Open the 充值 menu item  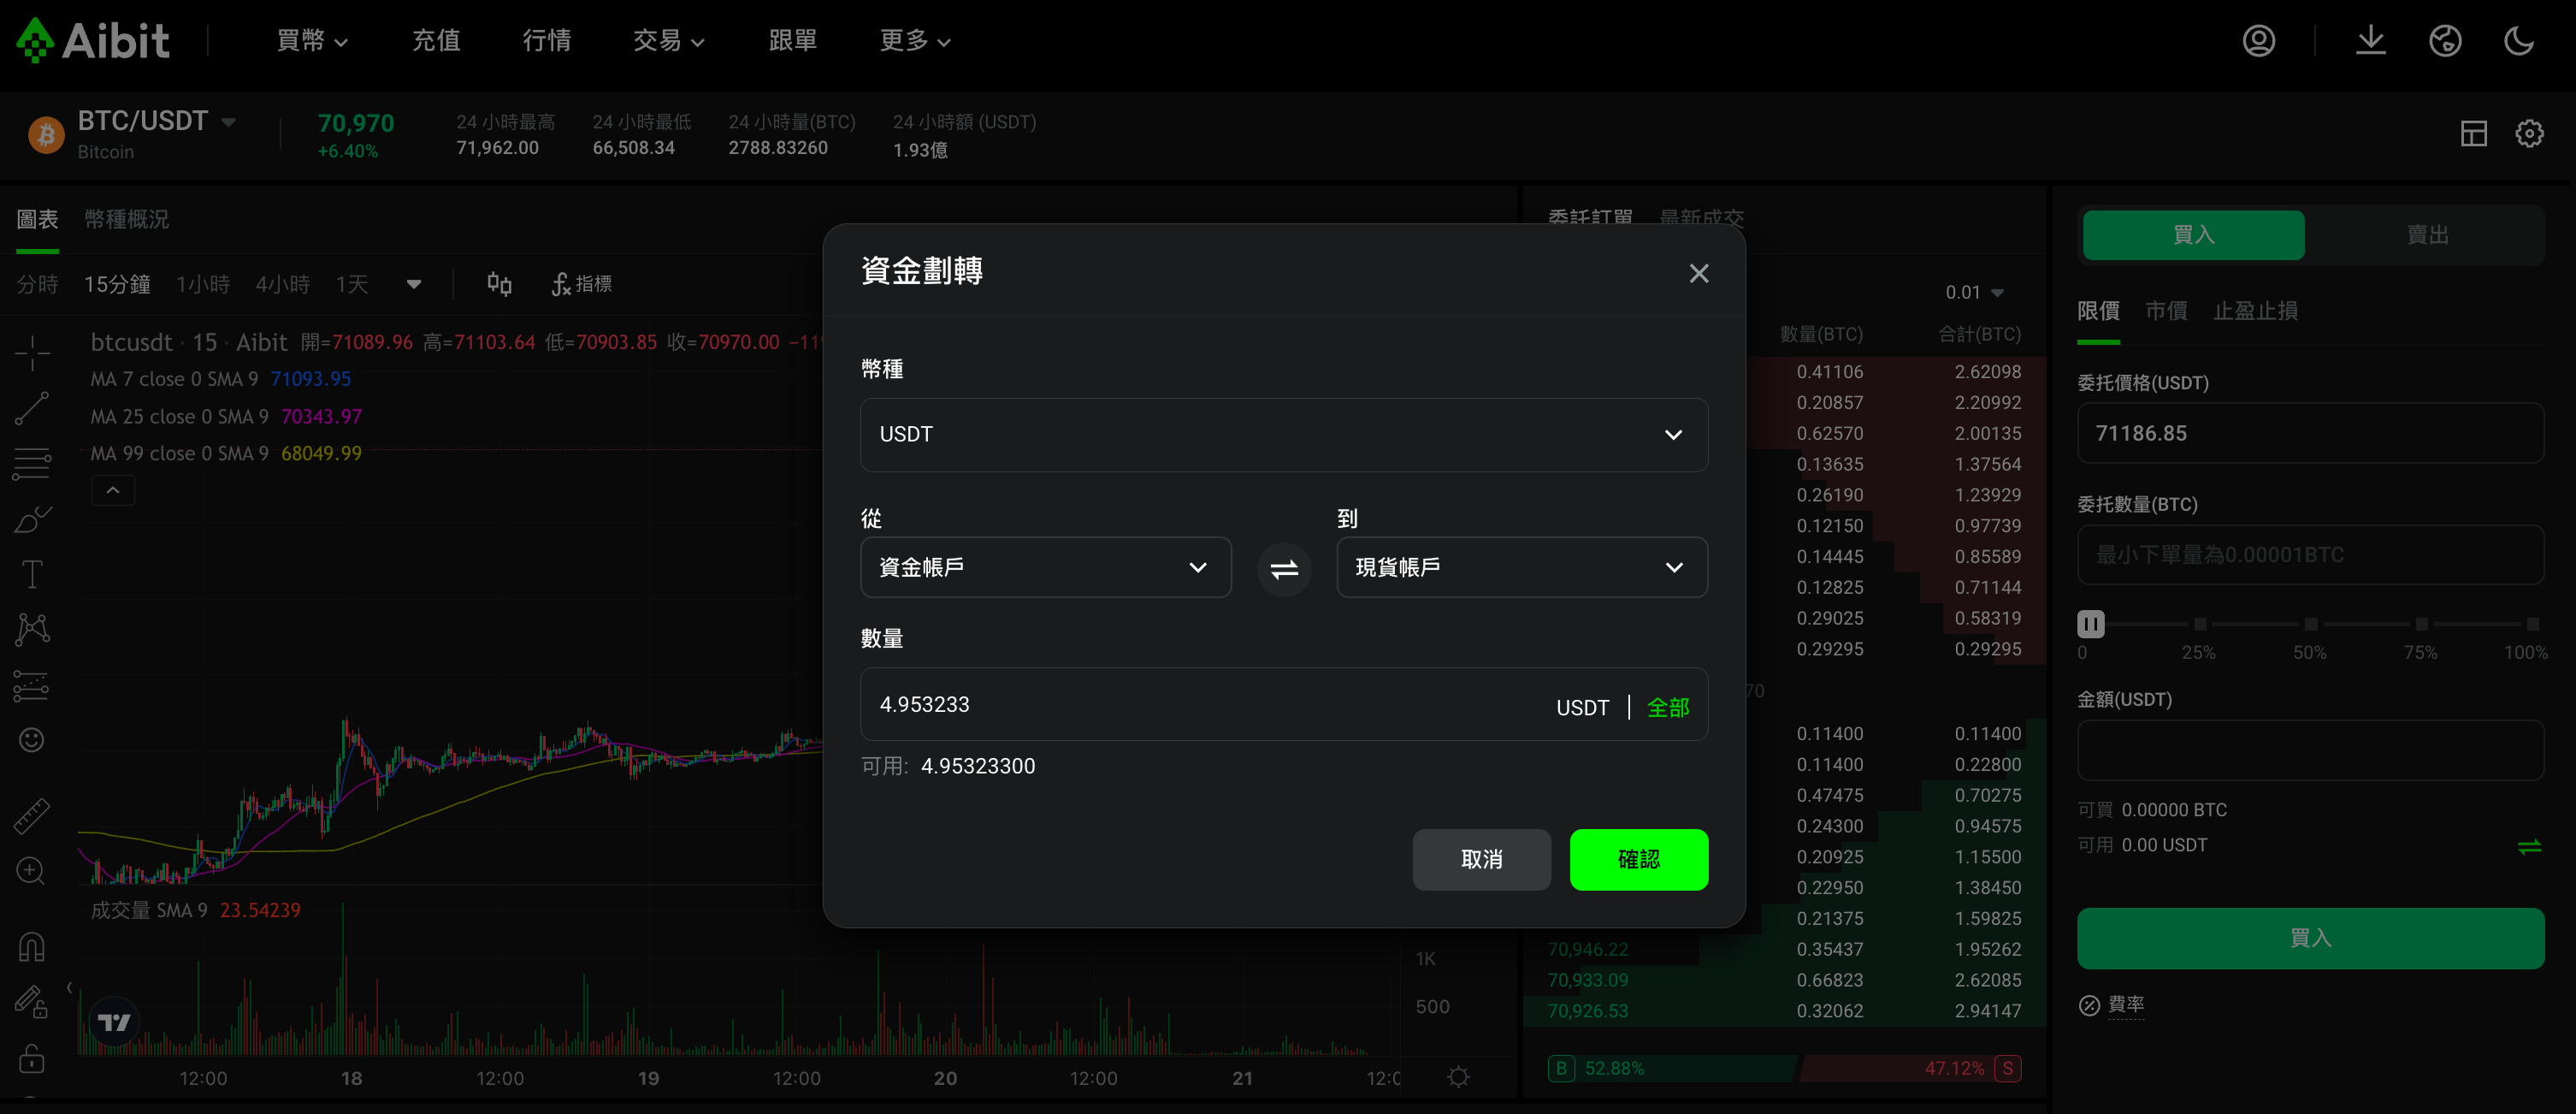coord(436,41)
